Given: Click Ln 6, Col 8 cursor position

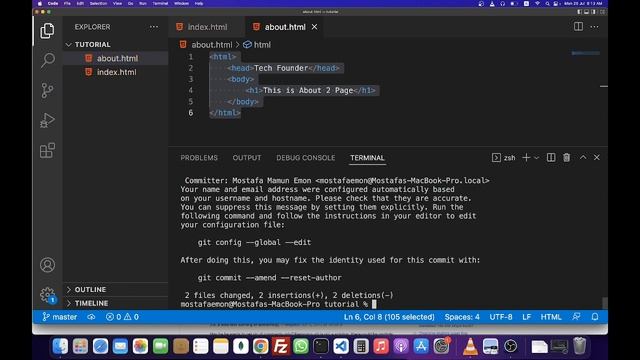Looking at the screenshot, I should click(389, 317).
